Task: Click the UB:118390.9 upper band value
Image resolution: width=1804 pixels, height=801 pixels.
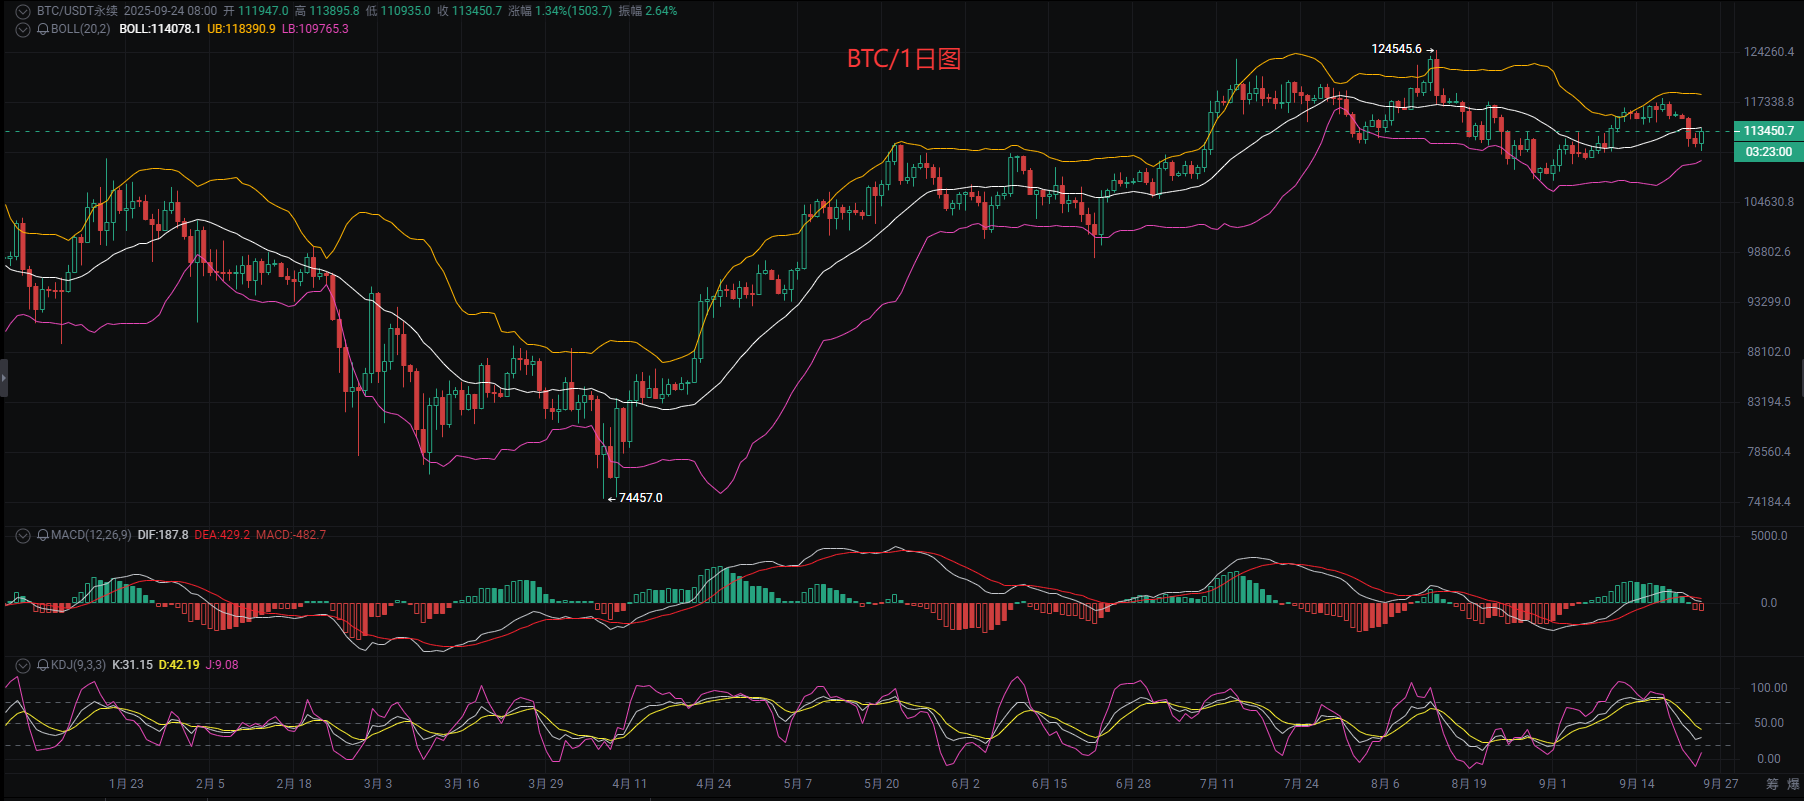Action: [x=241, y=29]
